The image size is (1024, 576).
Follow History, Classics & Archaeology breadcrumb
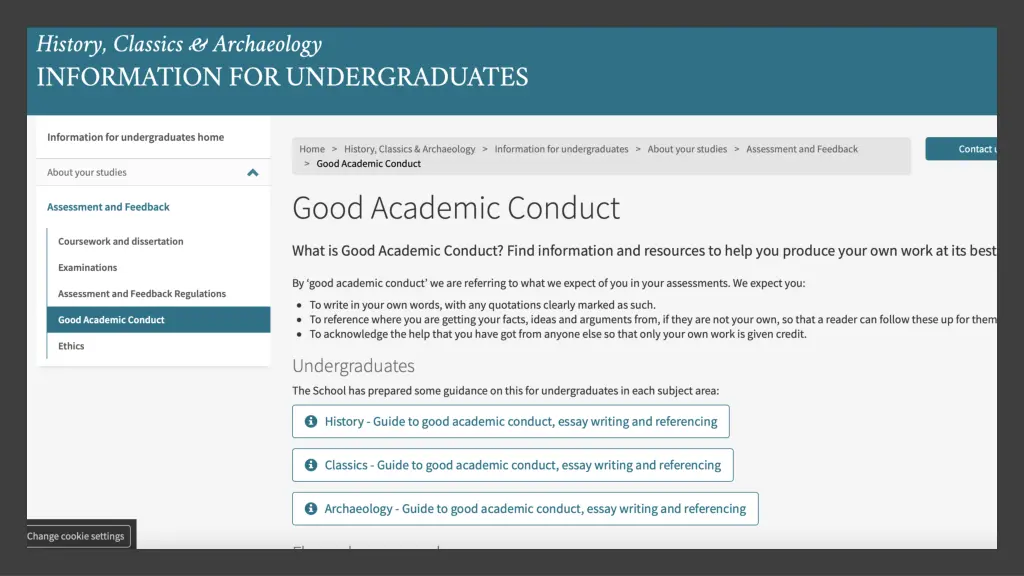pyautogui.click(x=409, y=149)
